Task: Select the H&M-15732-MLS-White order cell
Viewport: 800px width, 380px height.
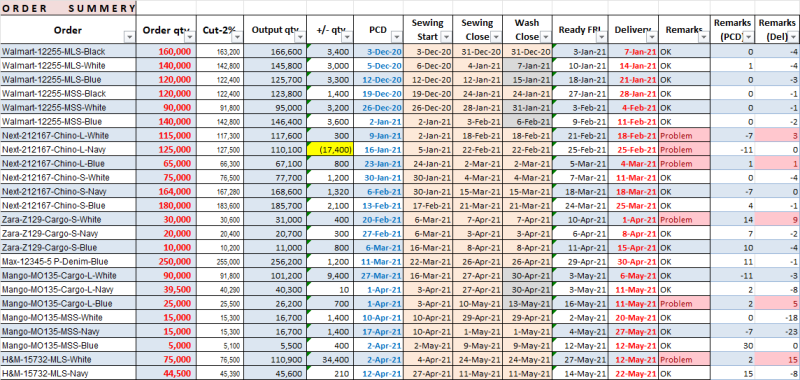Action: pyautogui.click(x=68, y=360)
